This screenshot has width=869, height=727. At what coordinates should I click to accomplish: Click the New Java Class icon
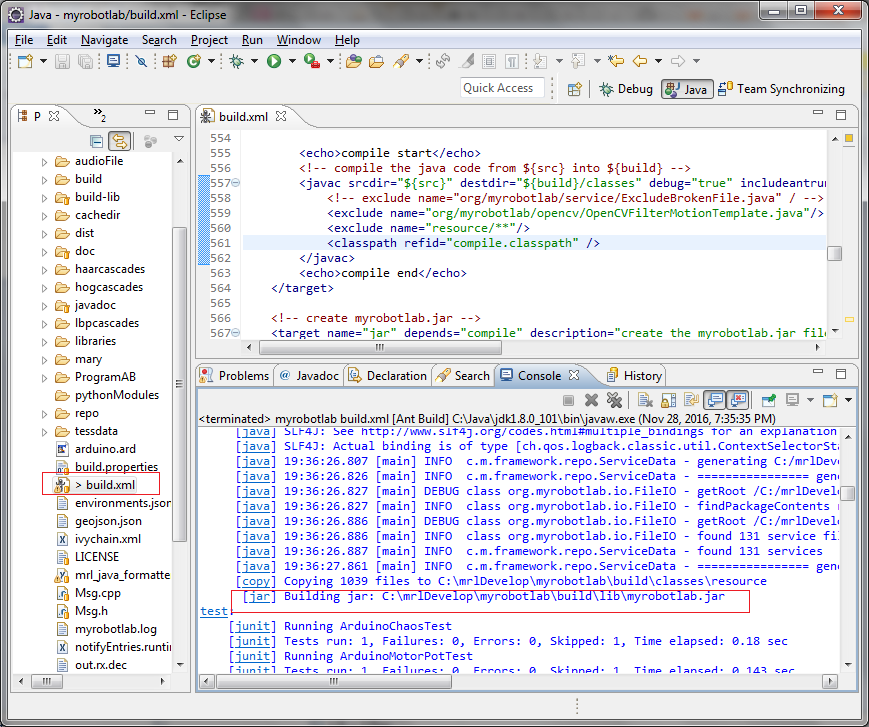click(x=193, y=61)
